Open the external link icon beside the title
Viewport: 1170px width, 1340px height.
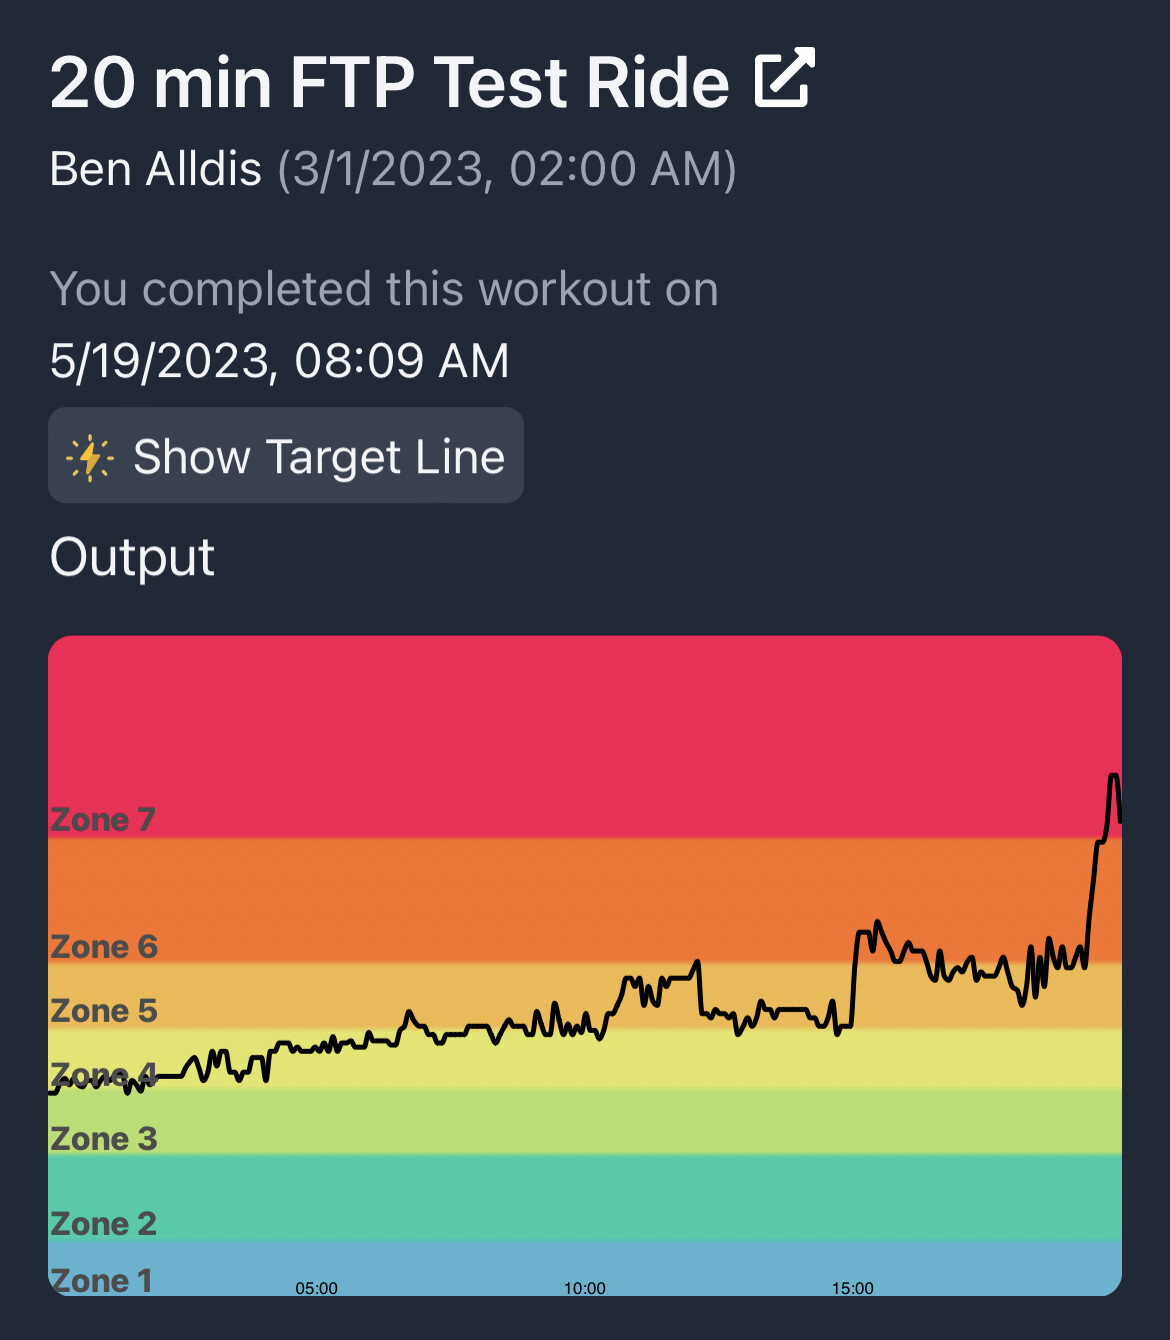(785, 78)
